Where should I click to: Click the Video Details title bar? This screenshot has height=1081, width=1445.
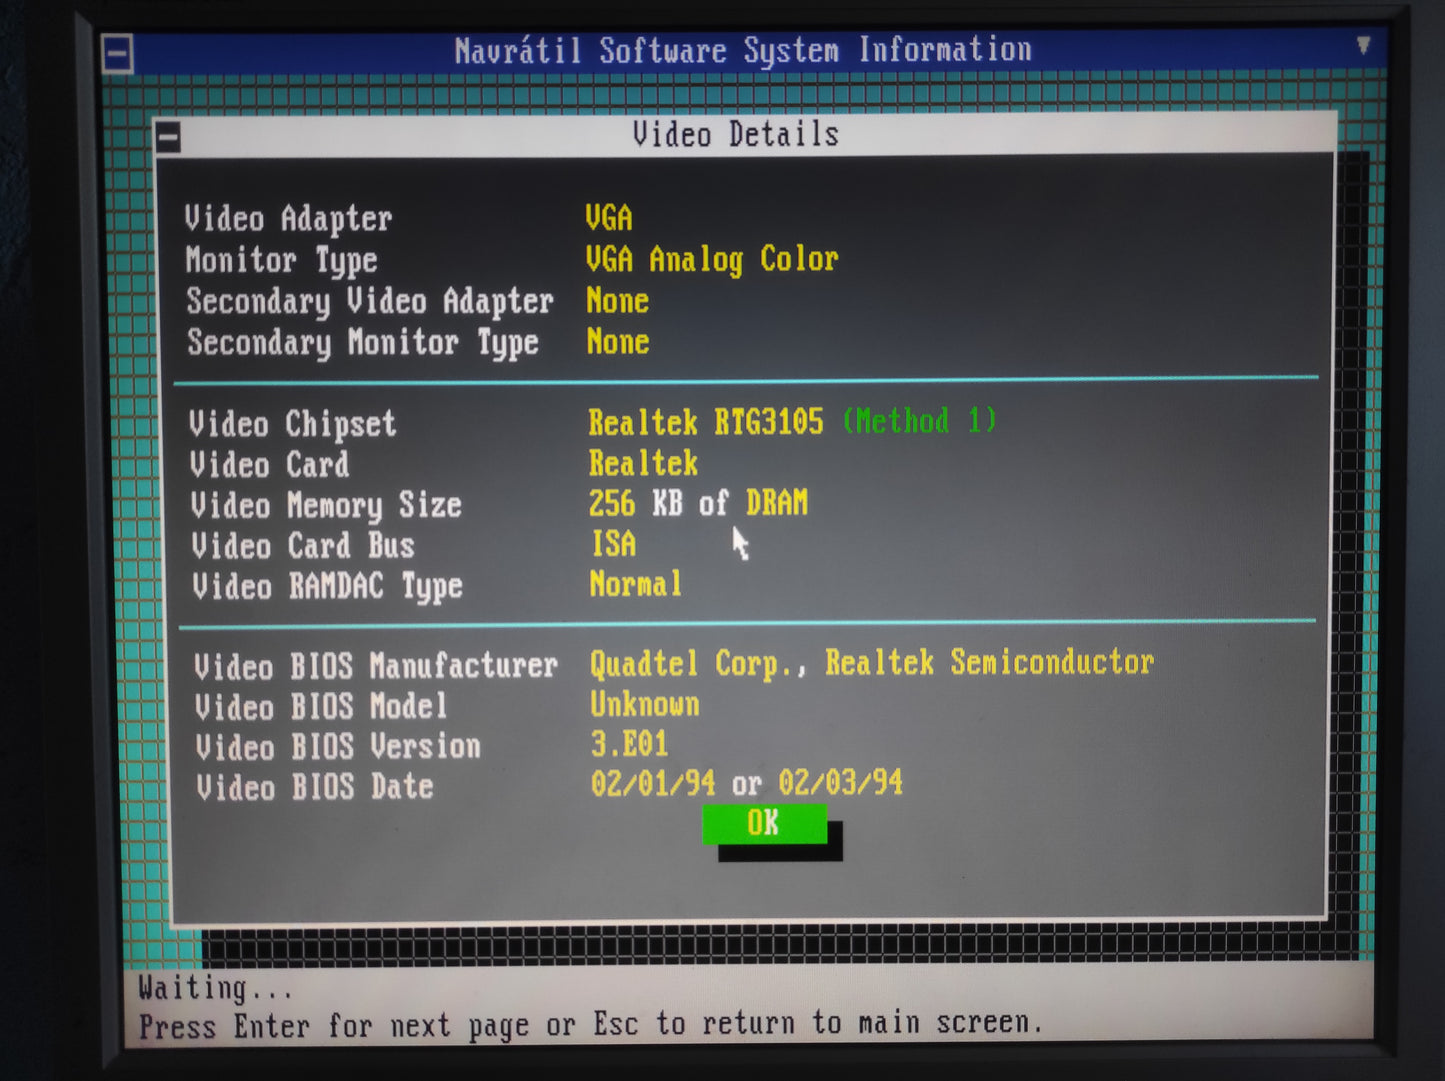(x=735, y=135)
